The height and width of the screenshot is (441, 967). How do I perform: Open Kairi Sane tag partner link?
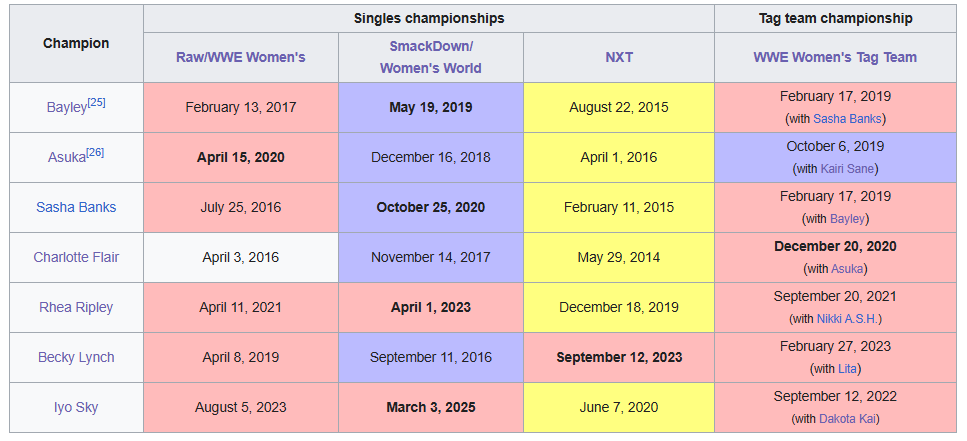pos(847,169)
